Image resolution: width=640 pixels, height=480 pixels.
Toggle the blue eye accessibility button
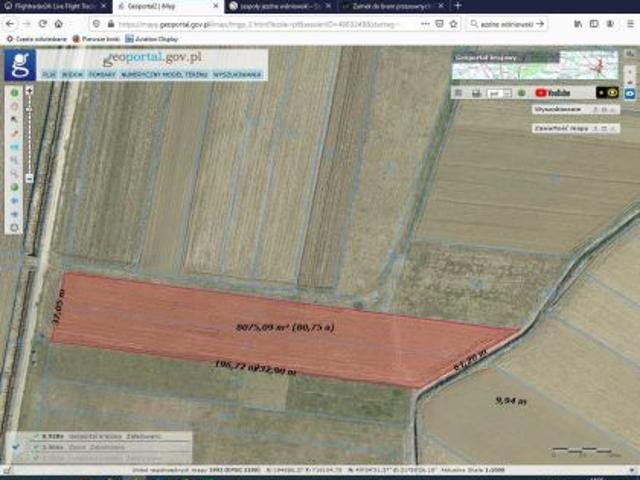[630, 93]
